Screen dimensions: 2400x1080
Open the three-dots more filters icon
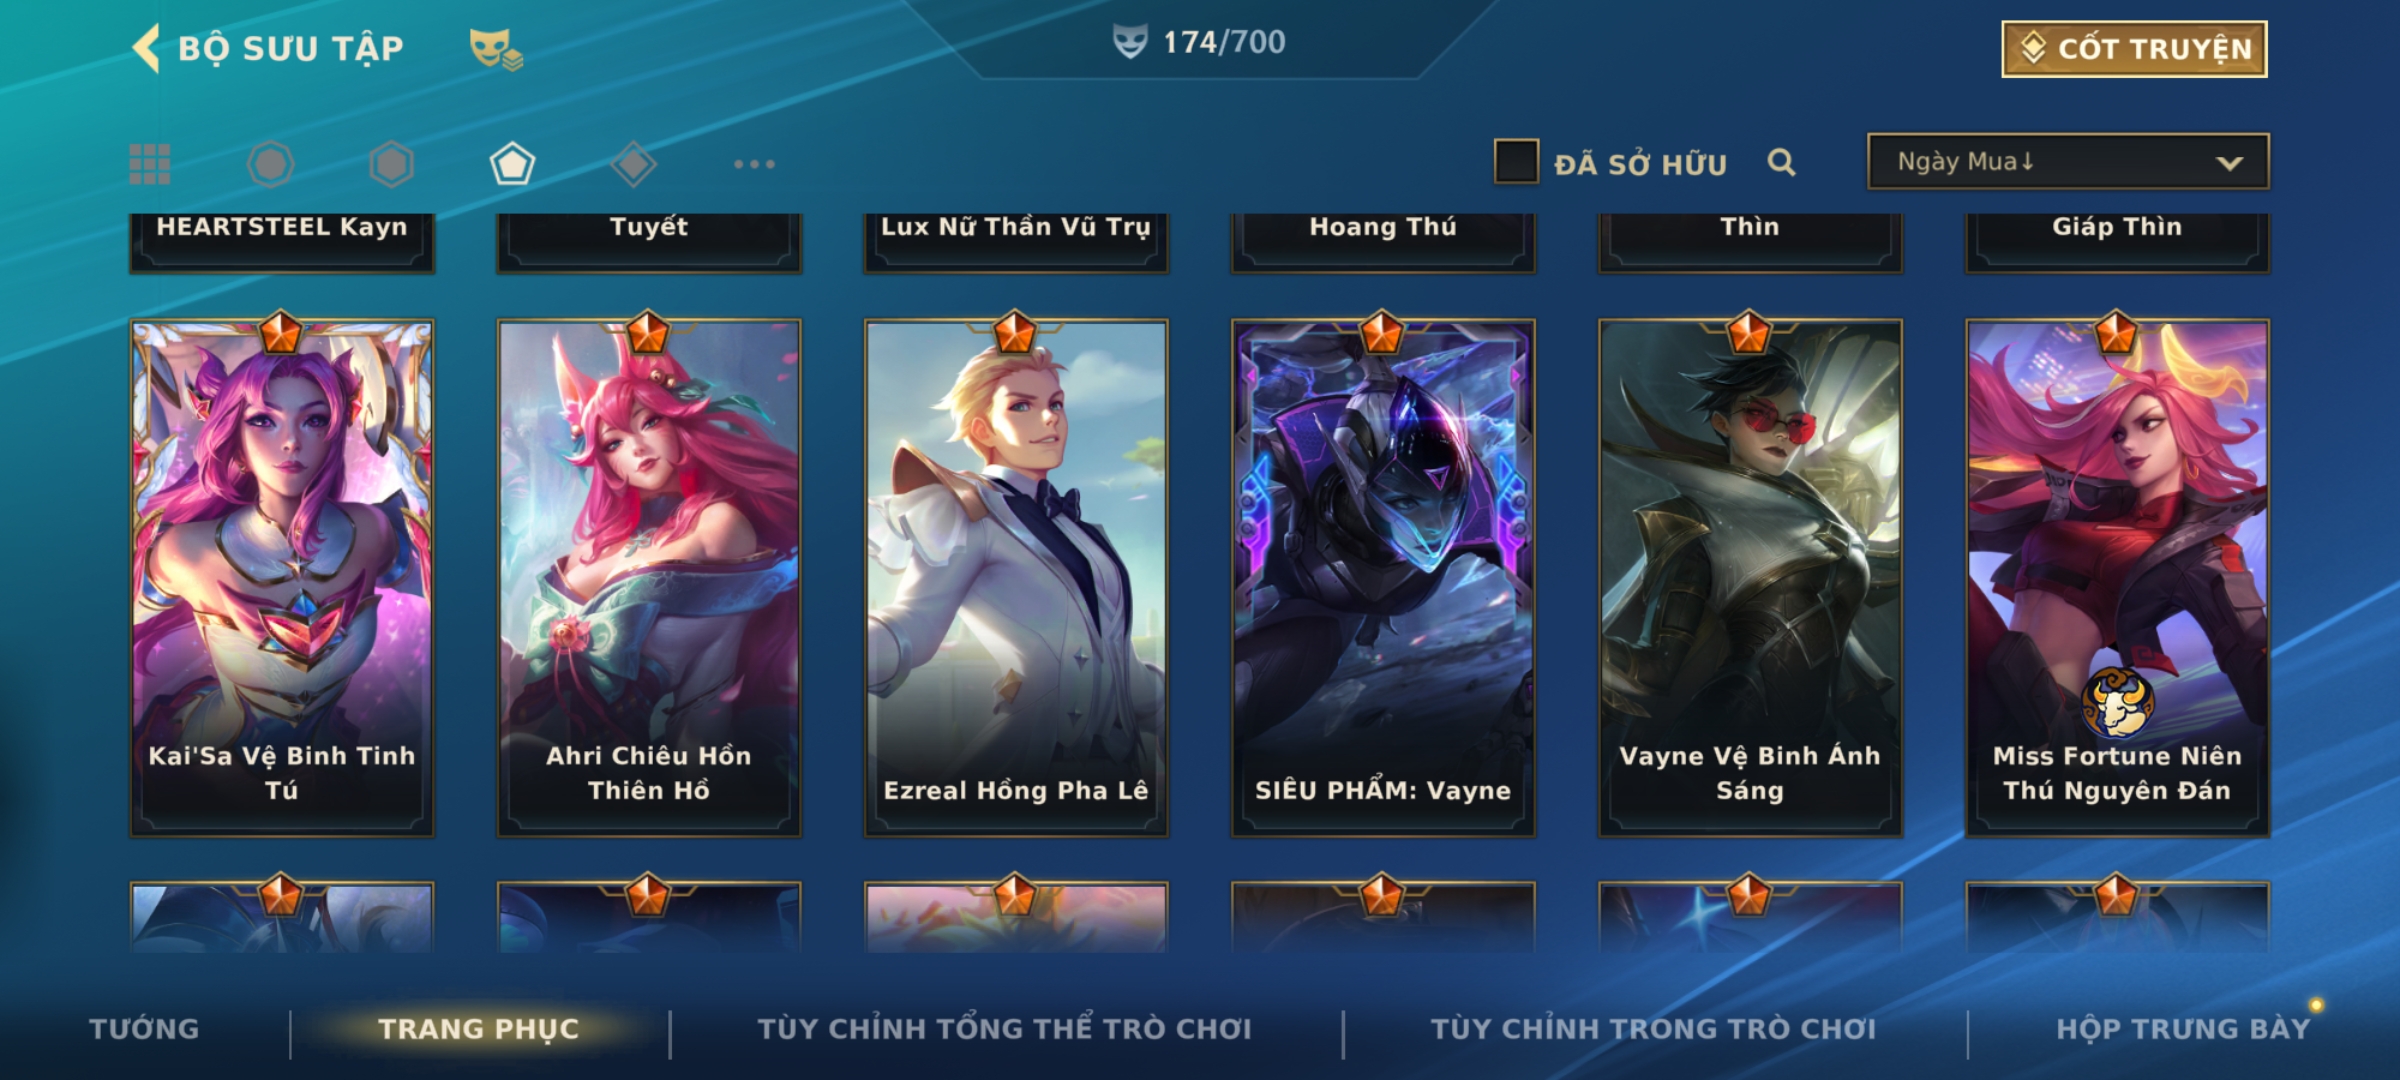pos(754,164)
